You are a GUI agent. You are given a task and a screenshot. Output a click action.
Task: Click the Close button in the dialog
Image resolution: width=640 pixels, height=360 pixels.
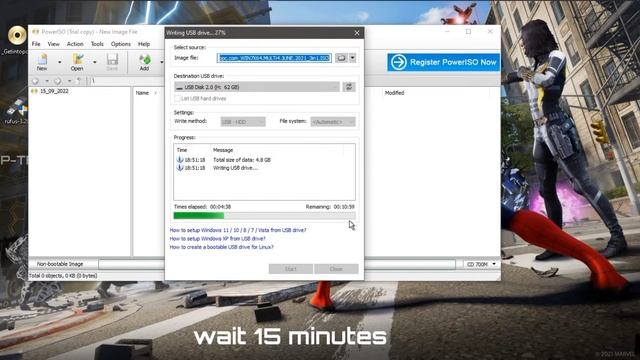(x=336, y=269)
